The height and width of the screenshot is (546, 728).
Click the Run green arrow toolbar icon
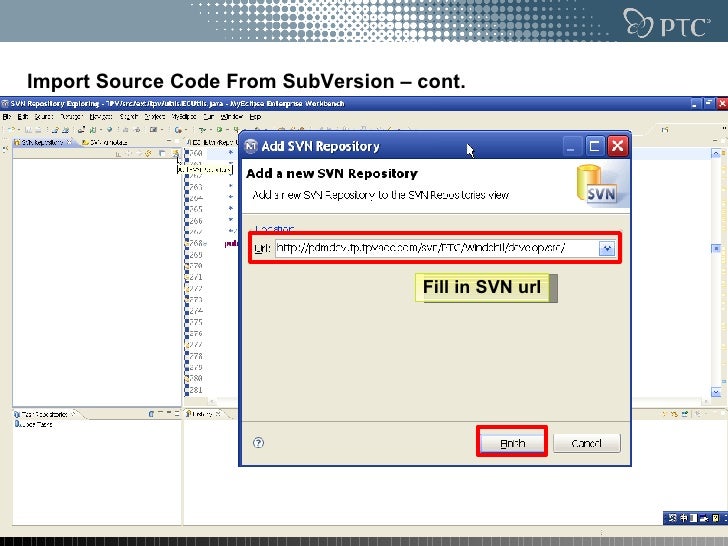point(219,130)
